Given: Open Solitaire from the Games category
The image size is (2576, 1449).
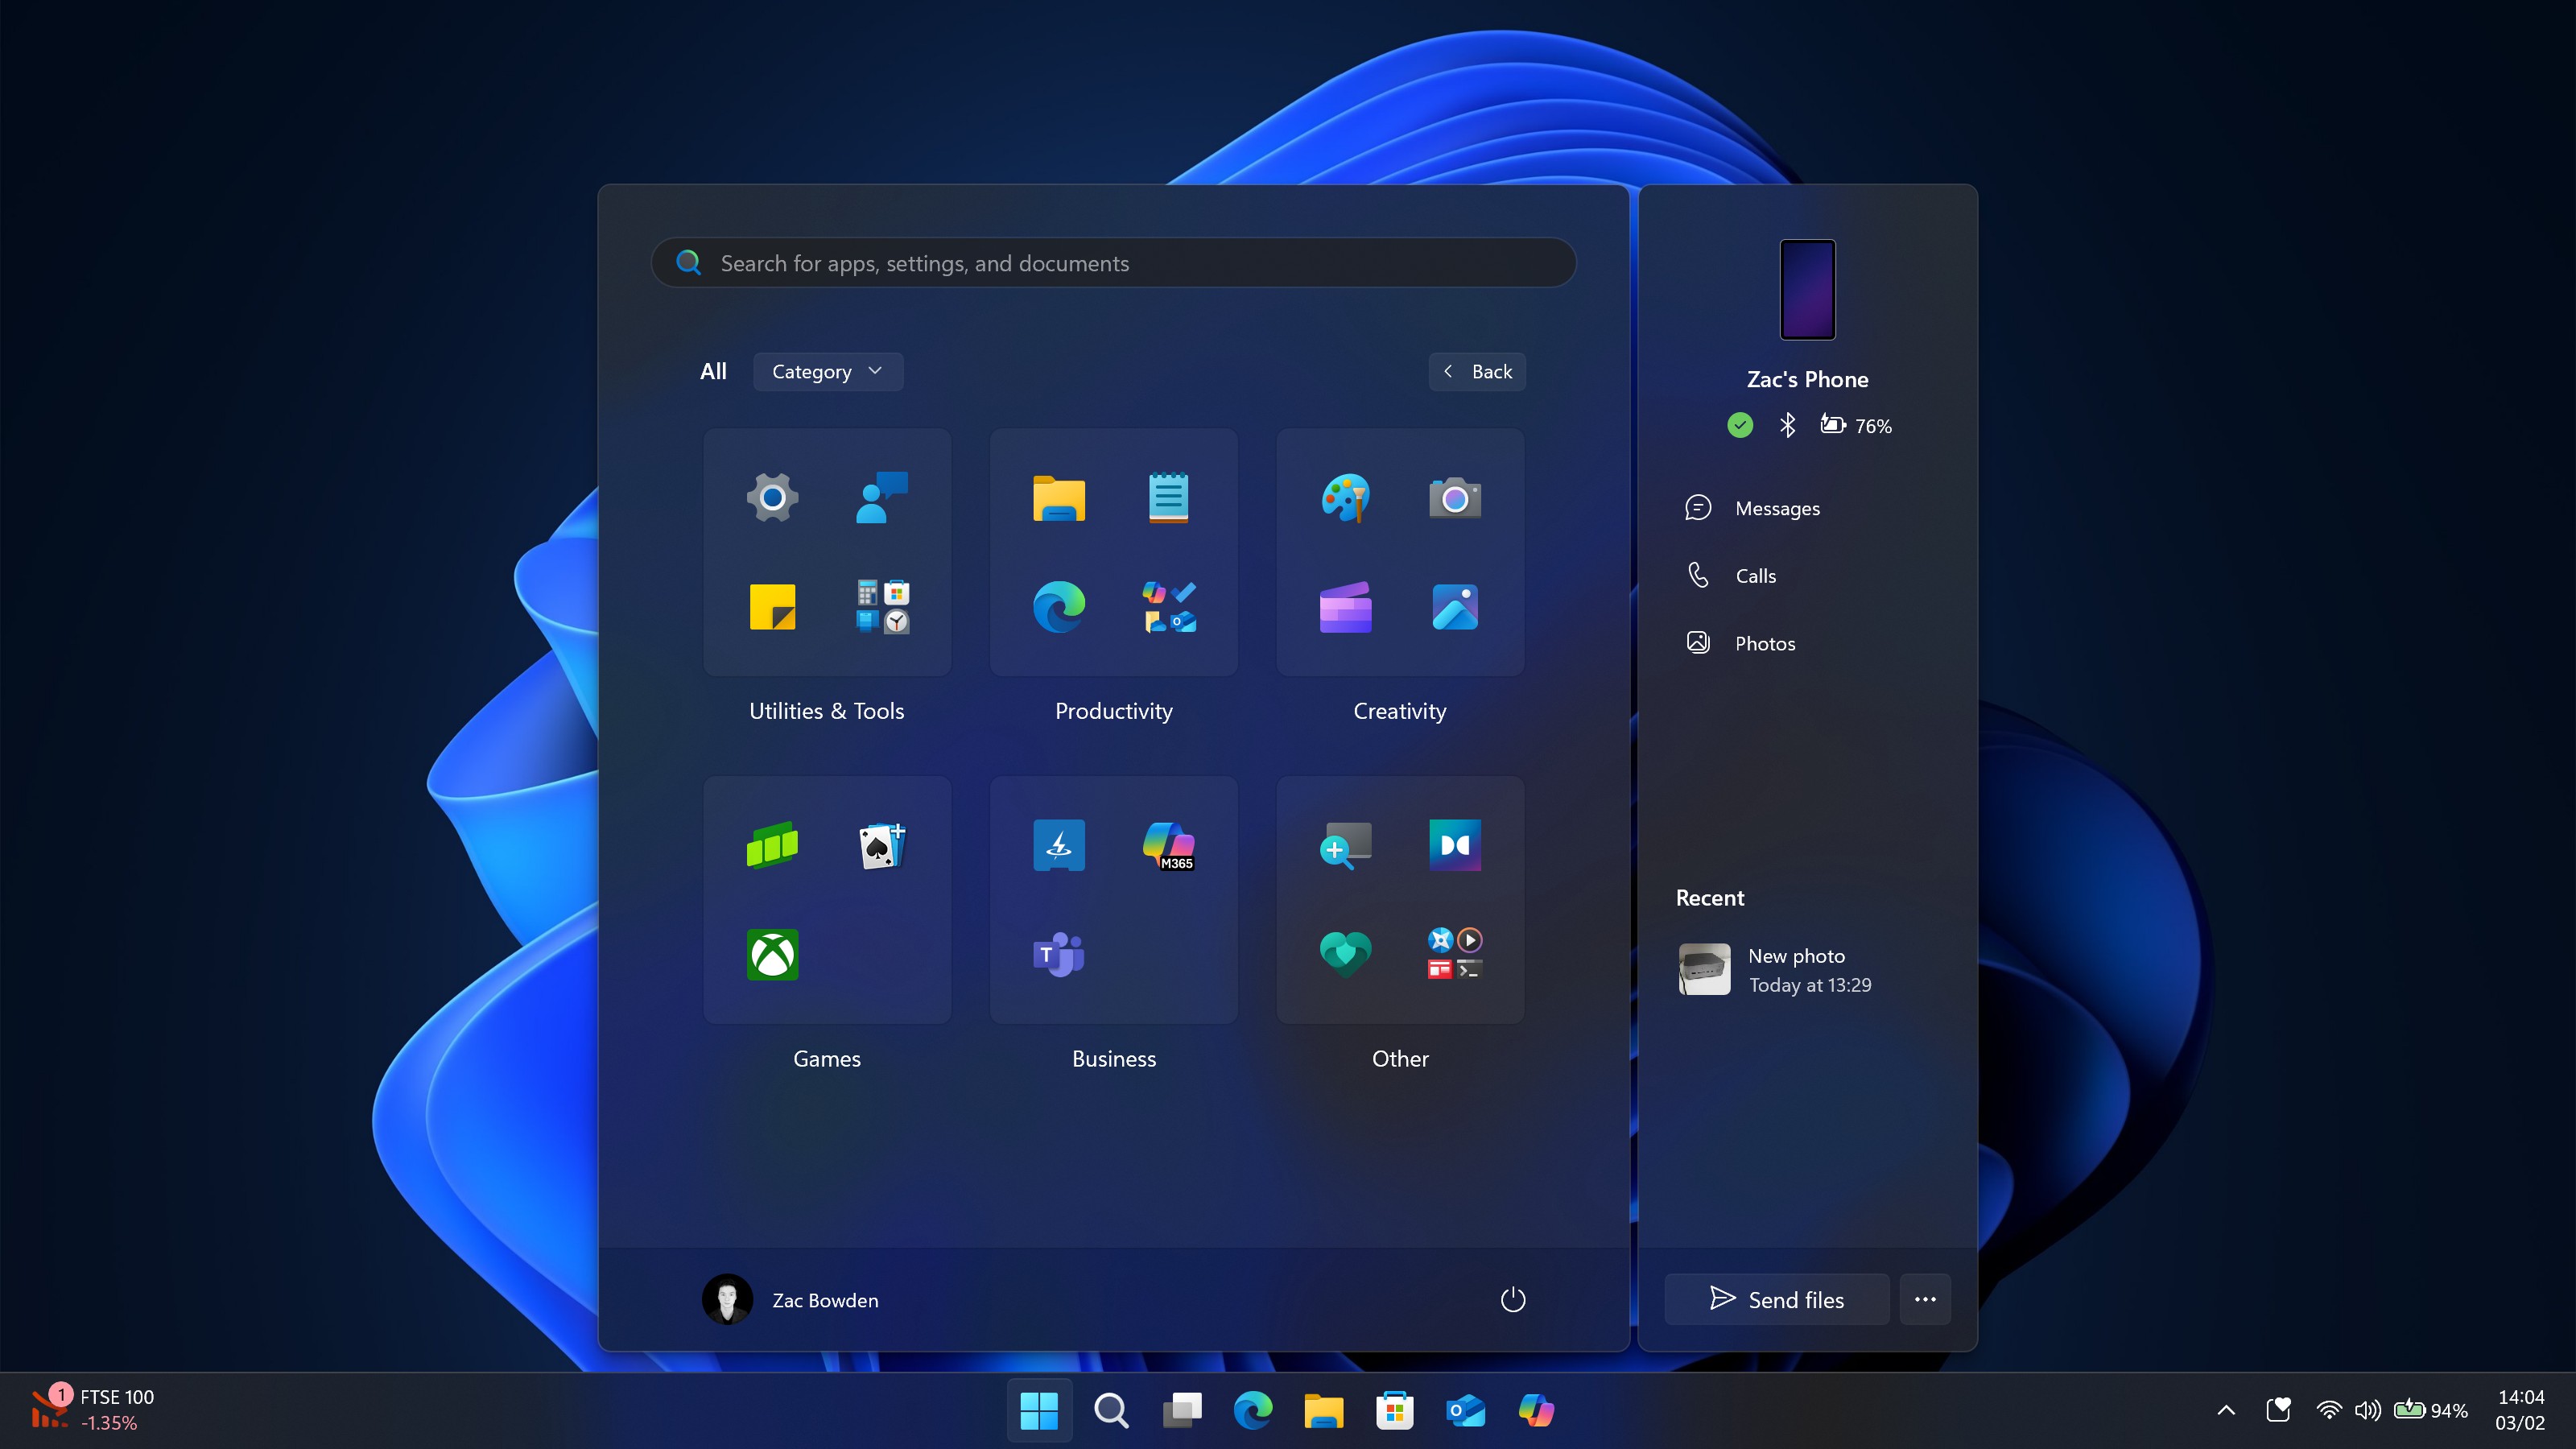Looking at the screenshot, I should click(881, 846).
